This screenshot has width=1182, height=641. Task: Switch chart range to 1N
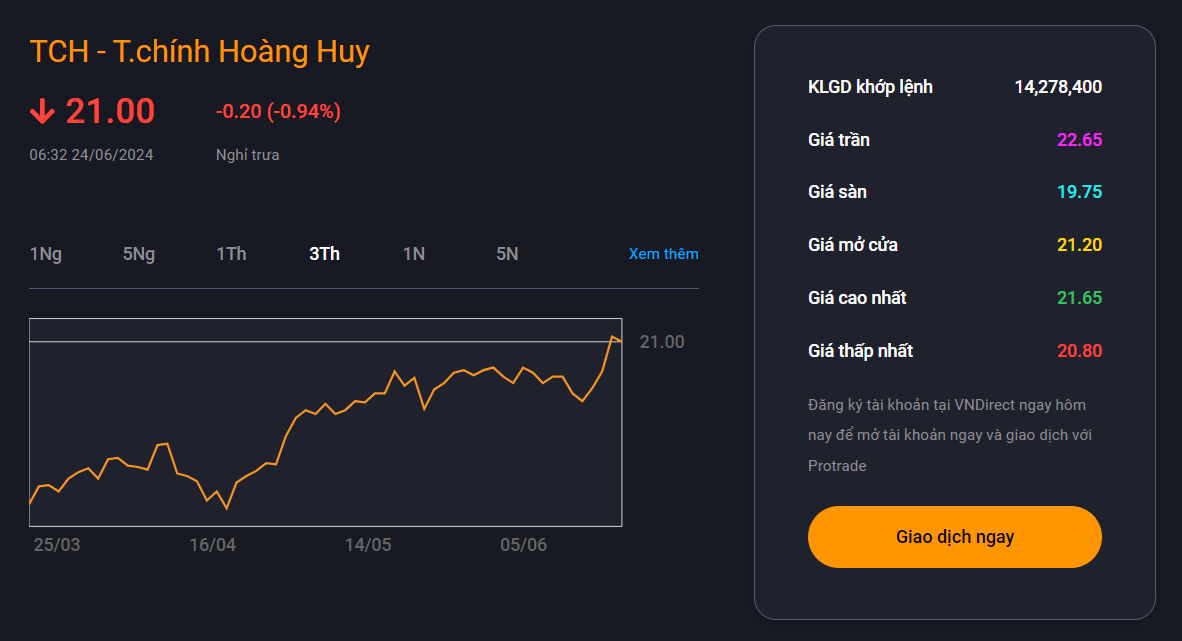click(413, 254)
